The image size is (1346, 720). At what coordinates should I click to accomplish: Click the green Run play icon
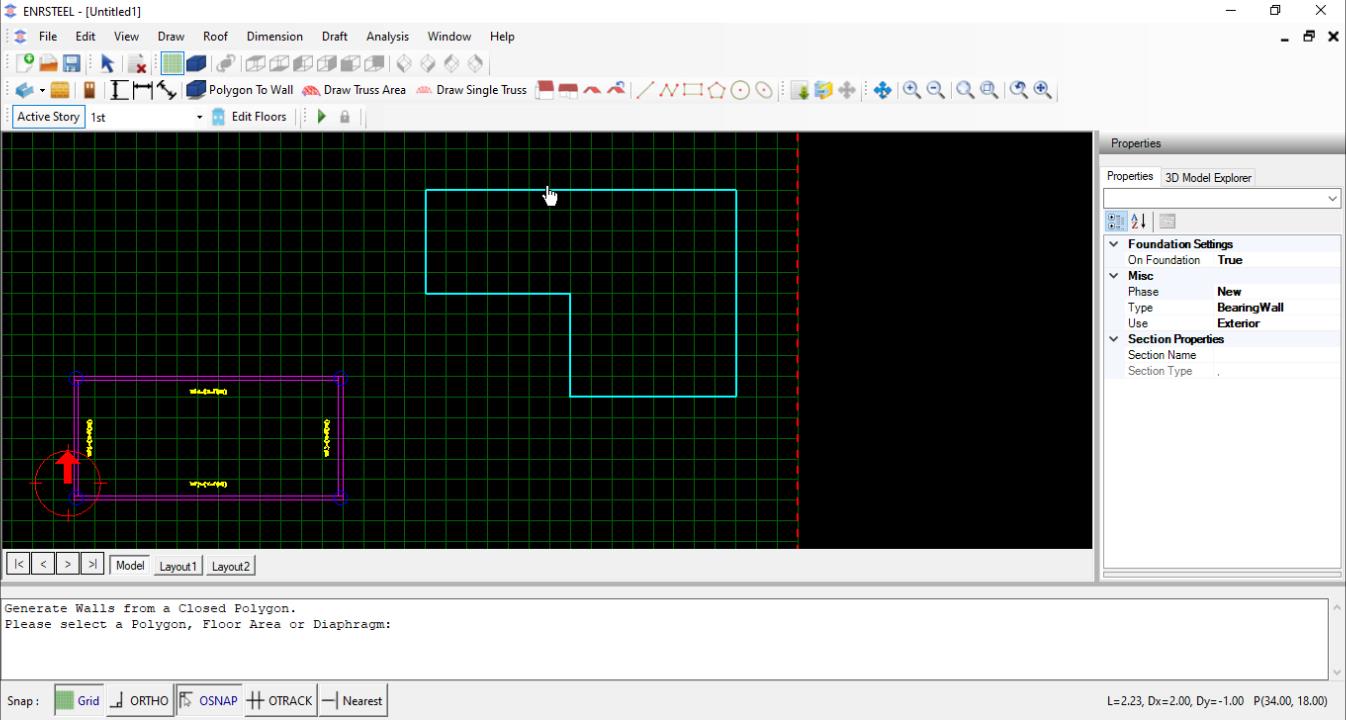point(322,117)
